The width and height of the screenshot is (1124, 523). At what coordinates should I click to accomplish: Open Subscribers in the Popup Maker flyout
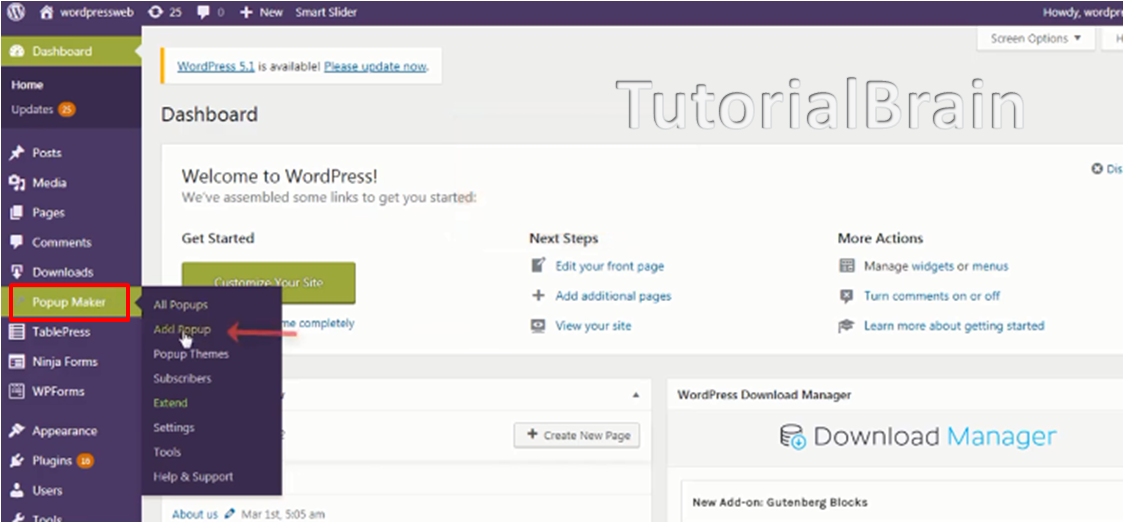(x=182, y=378)
